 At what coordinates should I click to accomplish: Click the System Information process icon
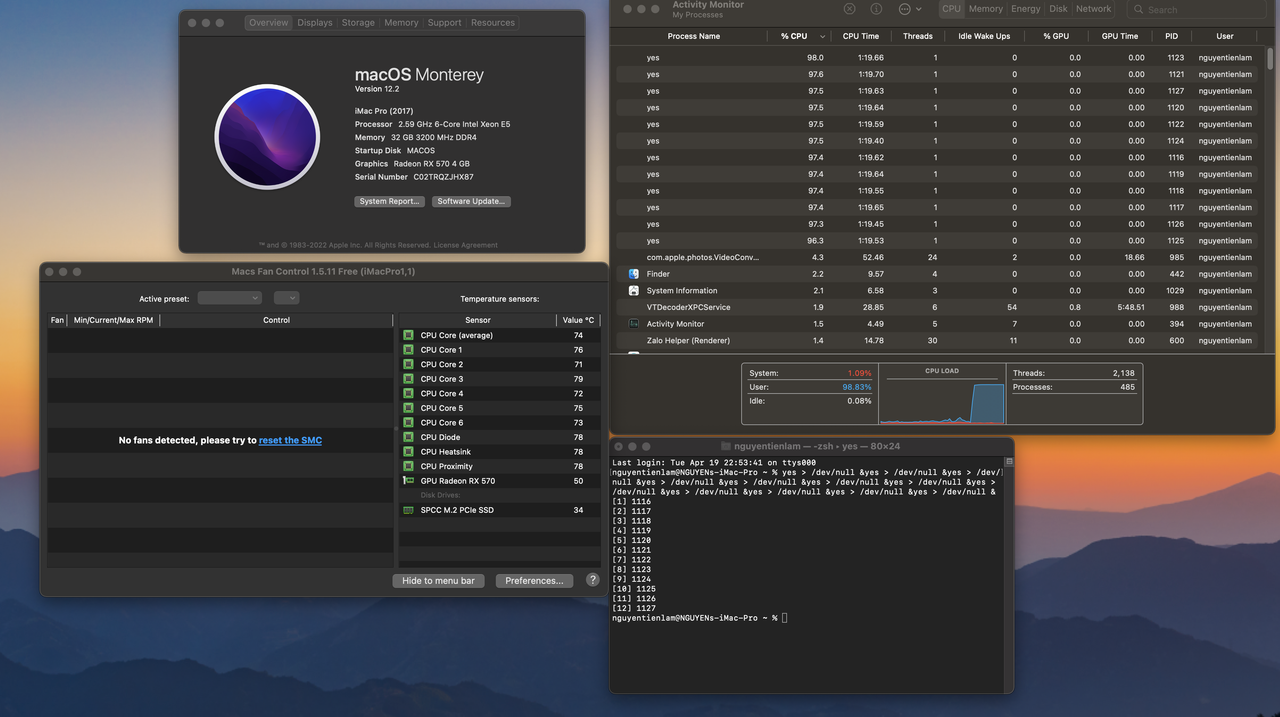click(x=634, y=290)
